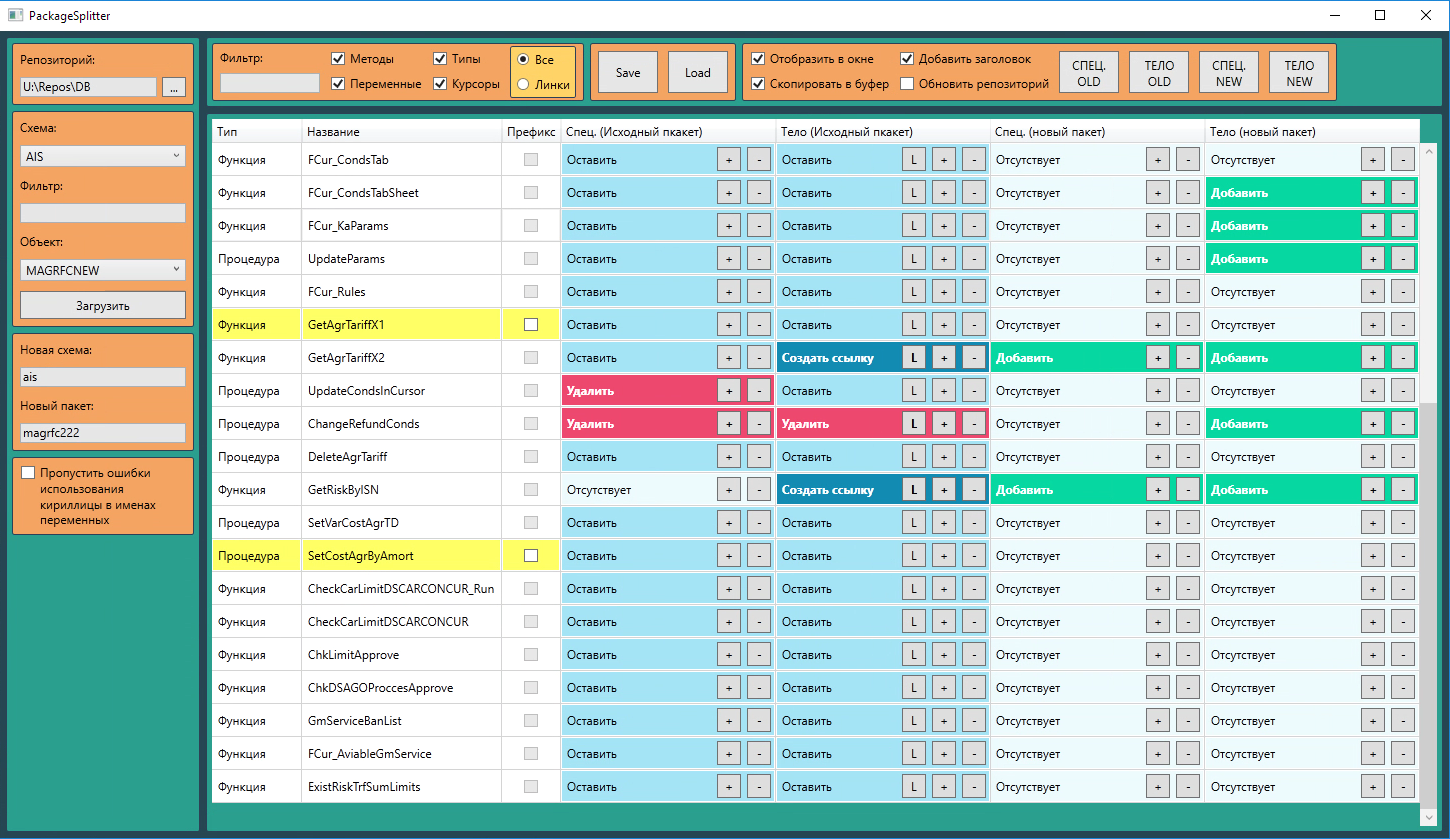Toggle the Переменные checkbox
This screenshot has width=1450, height=839.
tap(338, 84)
